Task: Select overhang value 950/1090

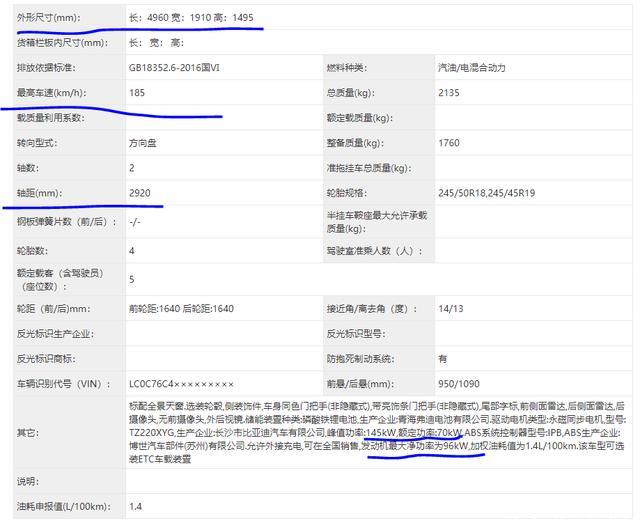Action: [x=459, y=384]
